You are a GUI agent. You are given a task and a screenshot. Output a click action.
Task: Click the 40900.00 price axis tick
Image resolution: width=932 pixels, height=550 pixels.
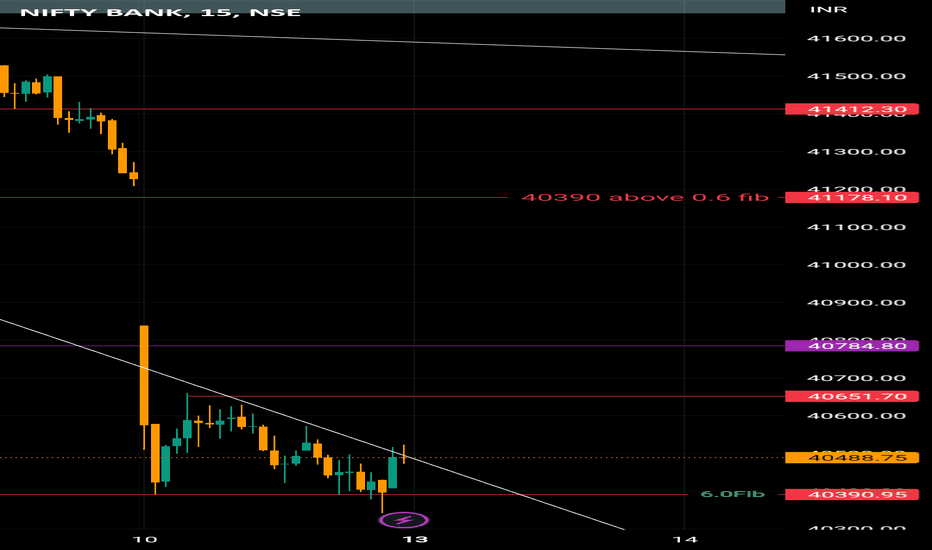point(856,303)
